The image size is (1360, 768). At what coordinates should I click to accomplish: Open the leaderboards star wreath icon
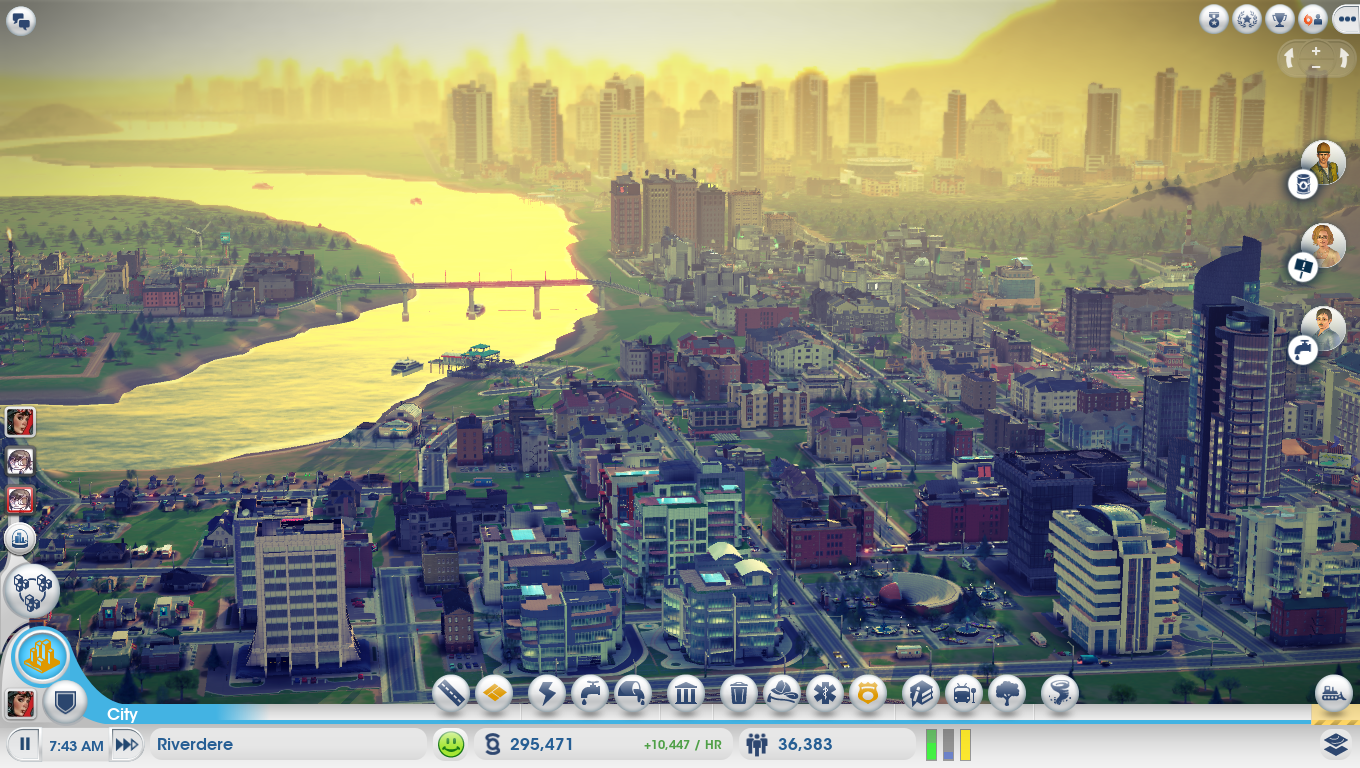pos(1246,18)
